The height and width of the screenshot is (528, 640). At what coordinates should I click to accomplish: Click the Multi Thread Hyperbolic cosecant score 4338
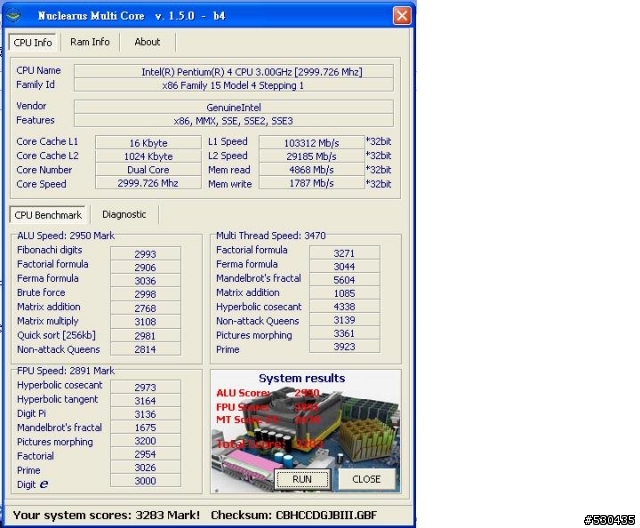pyautogui.click(x=344, y=306)
